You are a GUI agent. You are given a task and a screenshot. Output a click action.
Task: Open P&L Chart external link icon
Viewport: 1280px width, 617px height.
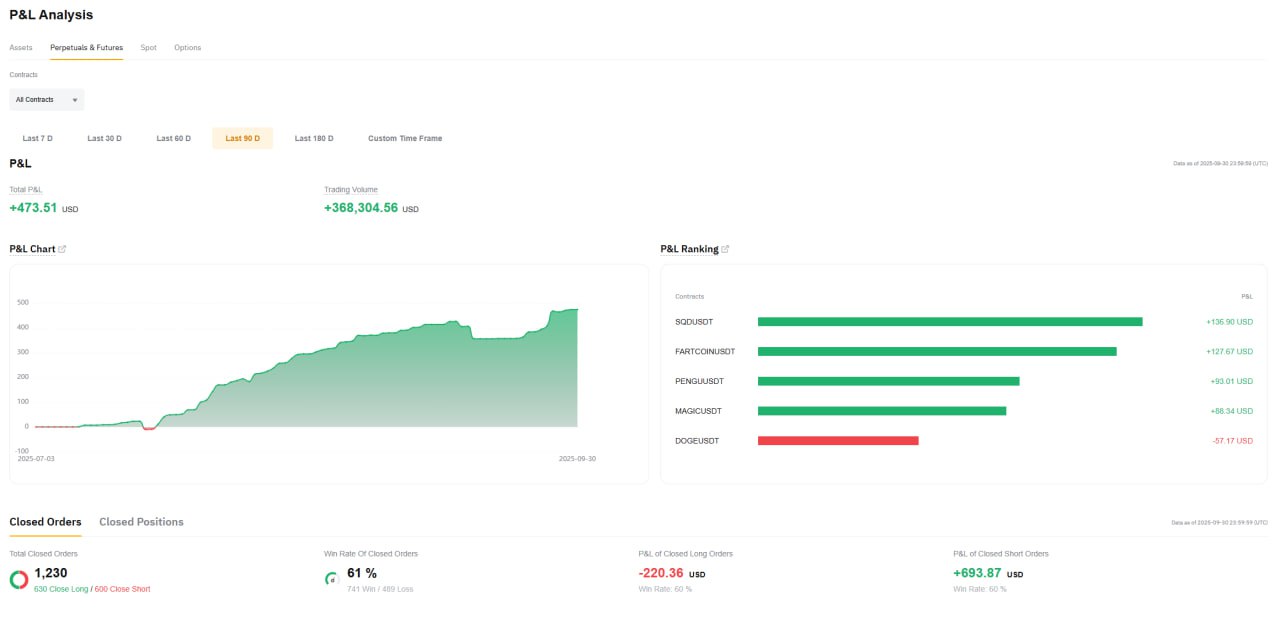(x=62, y=249)
